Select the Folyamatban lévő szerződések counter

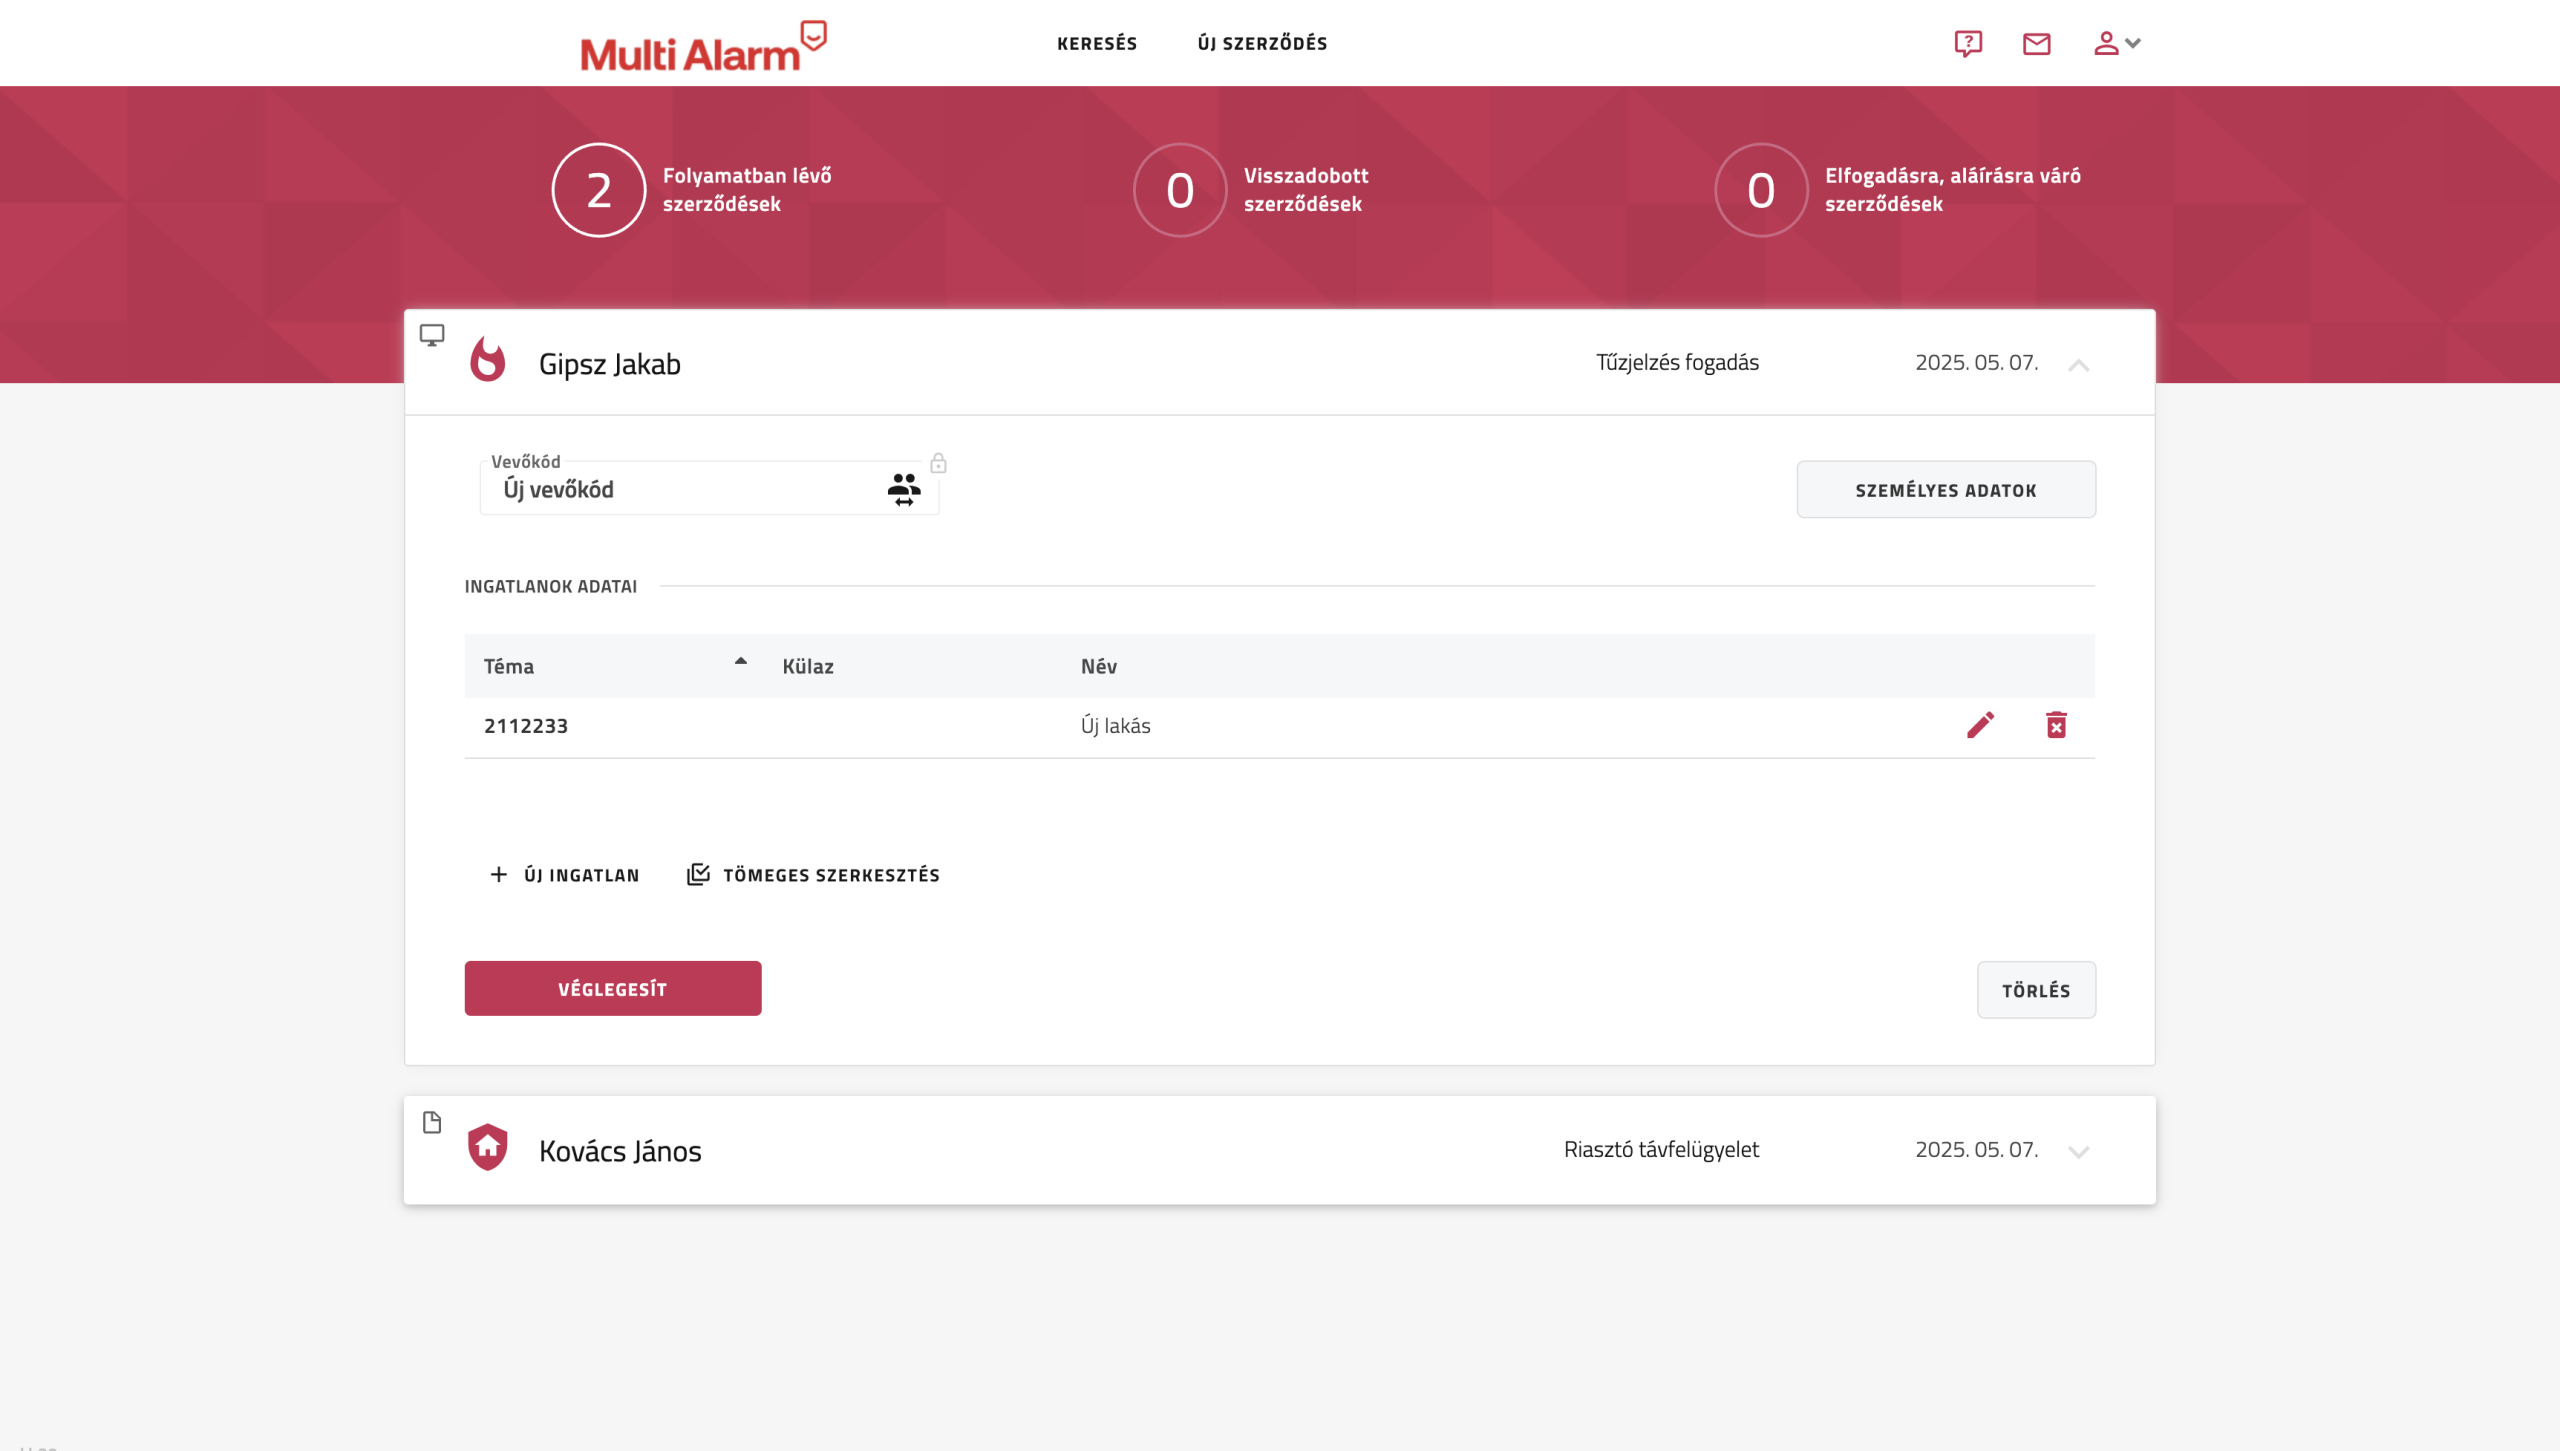(599, 190)
